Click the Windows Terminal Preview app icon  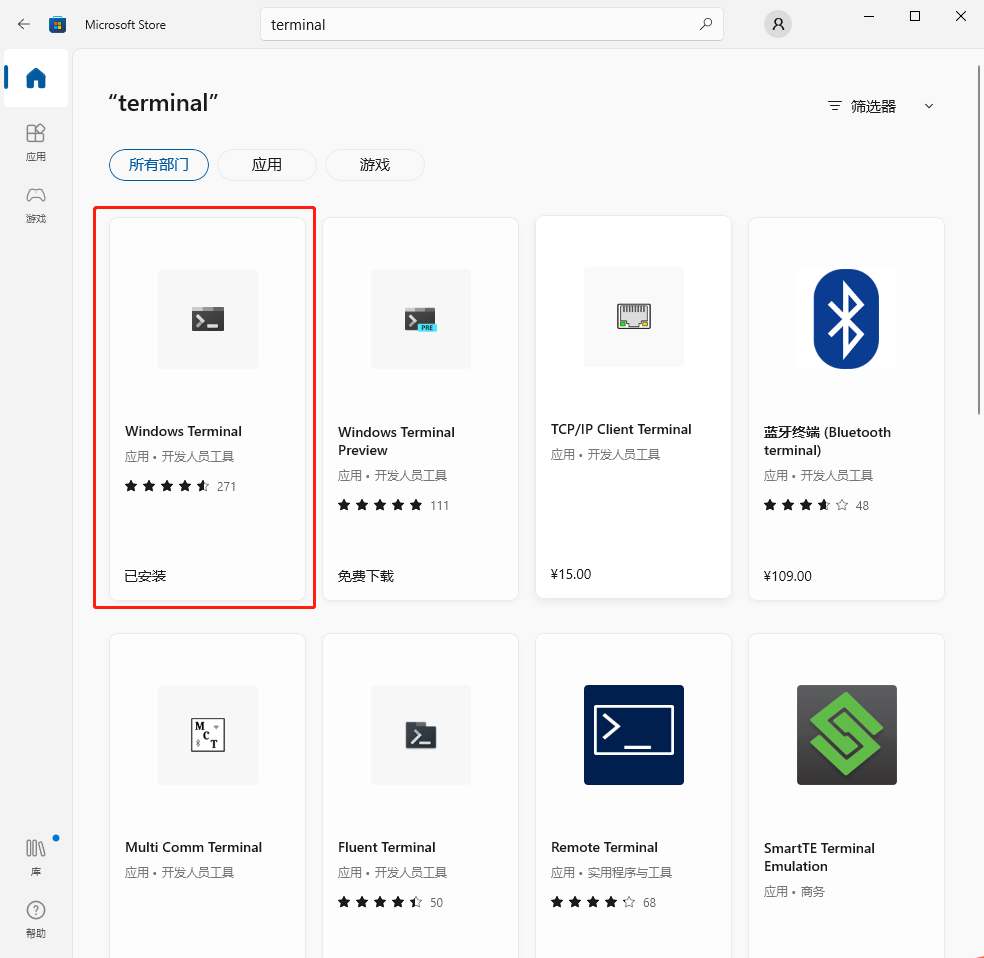pyautogui.click(x=420, y=319)
